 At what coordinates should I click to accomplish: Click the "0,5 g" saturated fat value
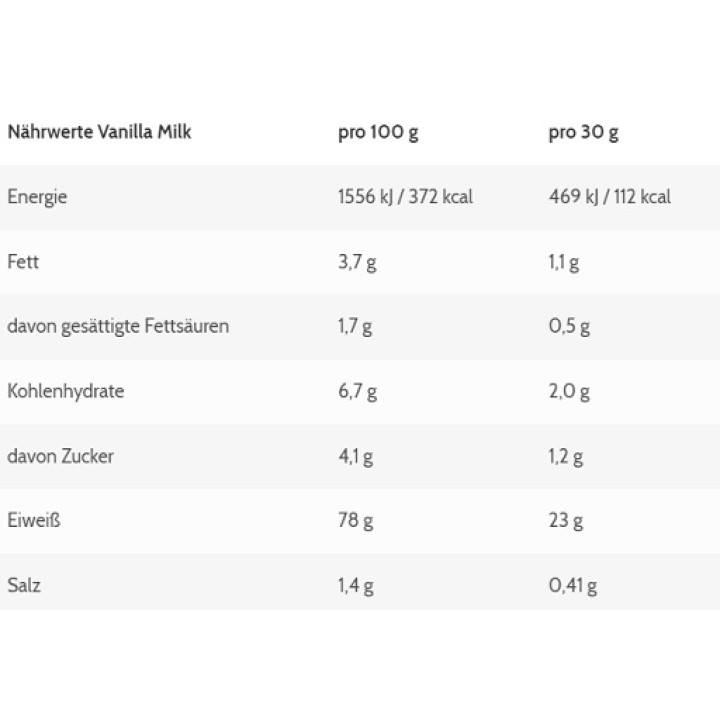point(569,326)
